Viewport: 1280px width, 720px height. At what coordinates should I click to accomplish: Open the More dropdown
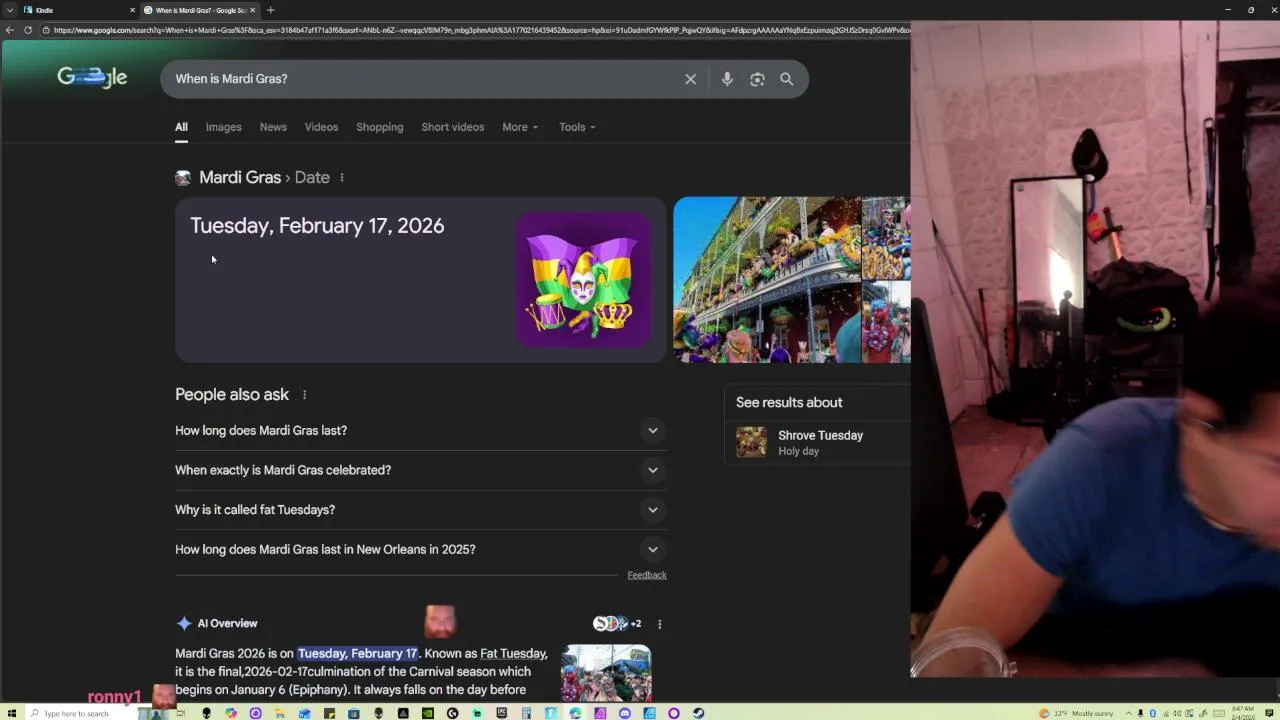[x=520, y=127]
